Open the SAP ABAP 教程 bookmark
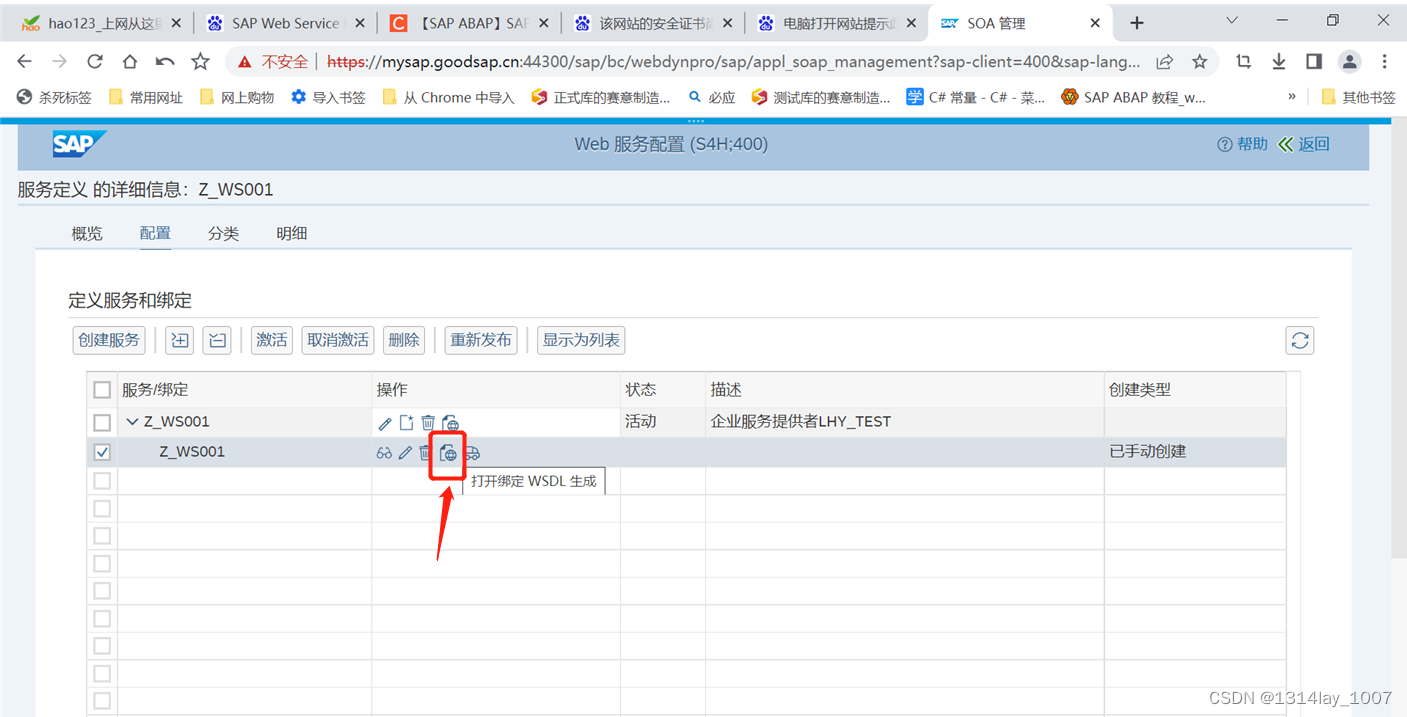The image size is (1407, 717). [1133, 97]
